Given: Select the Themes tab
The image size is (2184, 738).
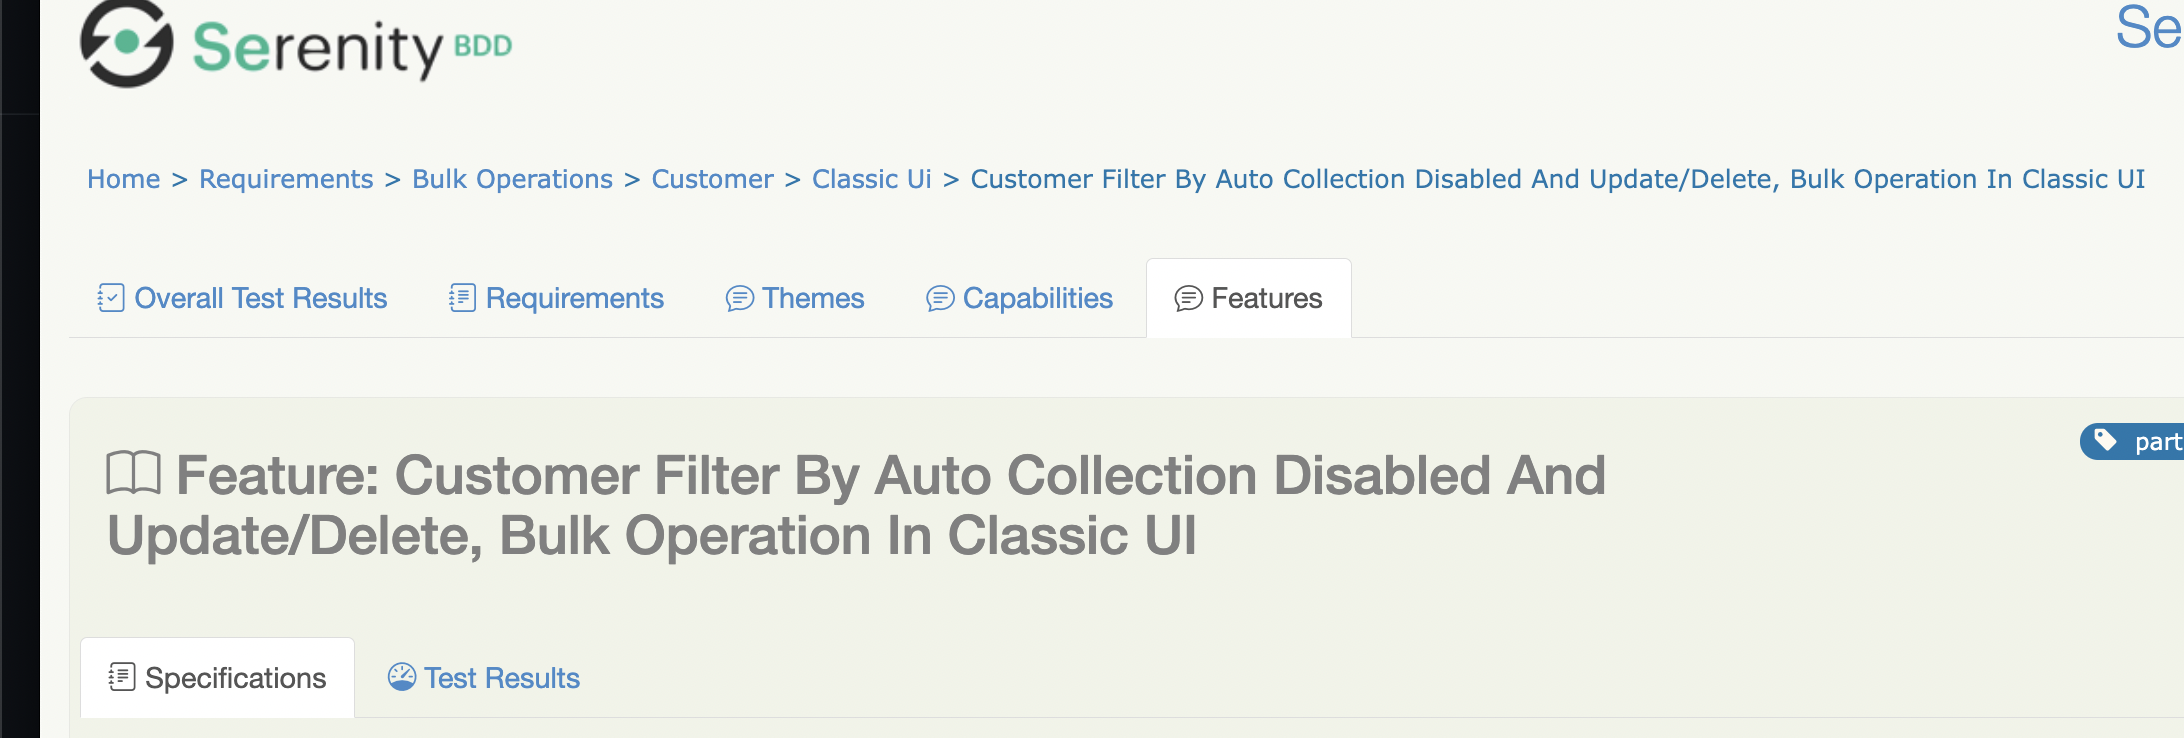Looking at the screenshot, I should coord(813,298).
